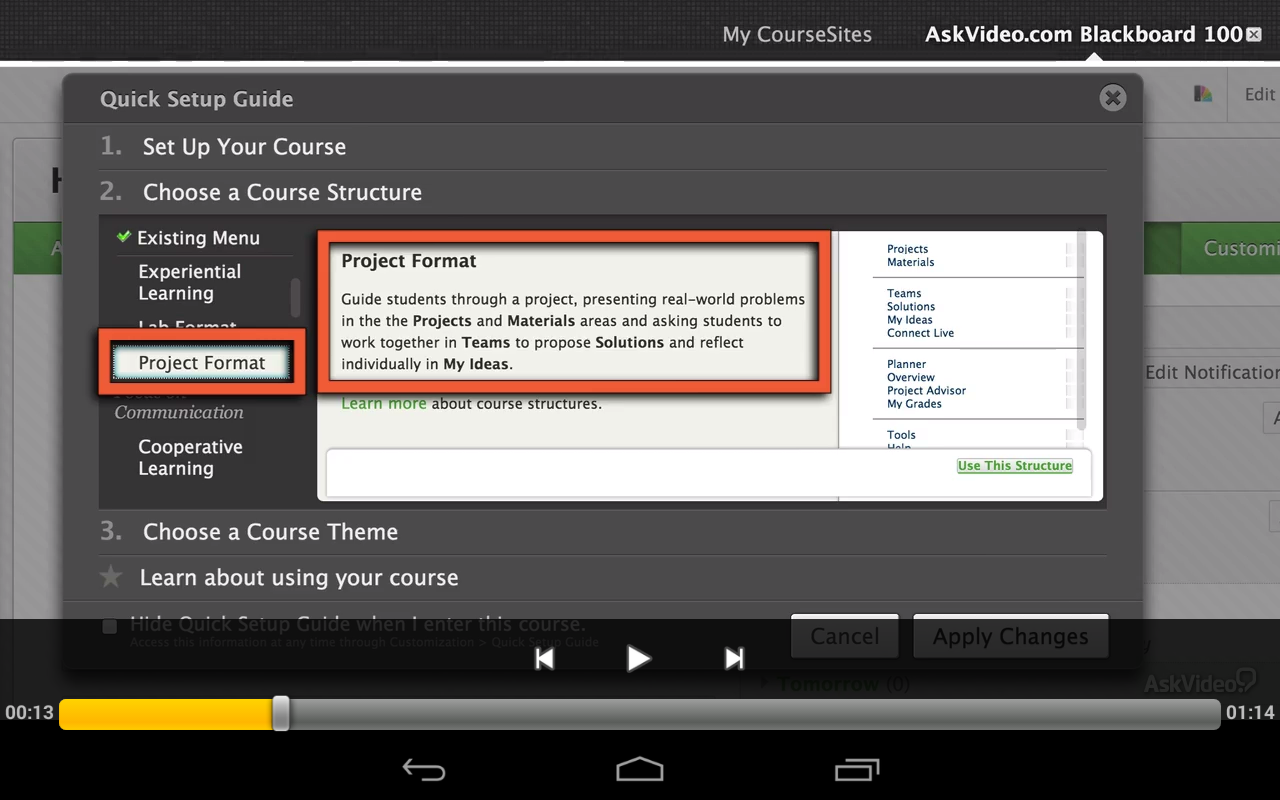Tap the Android home button
Image resolution: width=1280 pixels, height=800 pixels.
pos(640,769)
